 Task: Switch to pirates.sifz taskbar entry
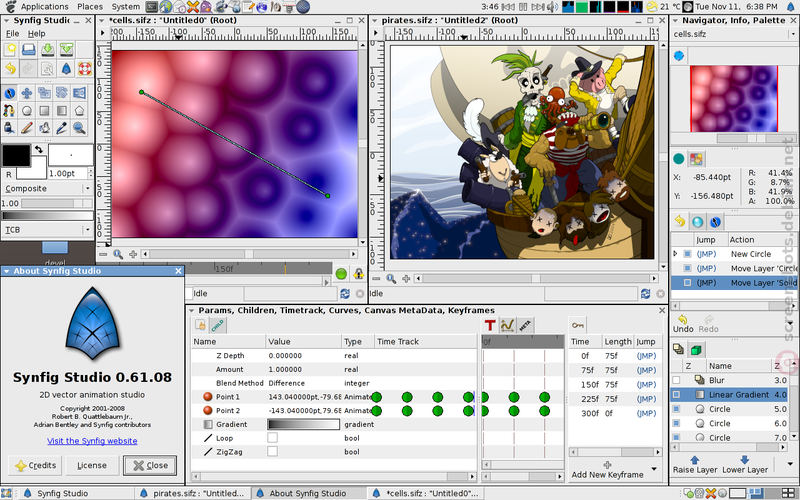point(194,493)
